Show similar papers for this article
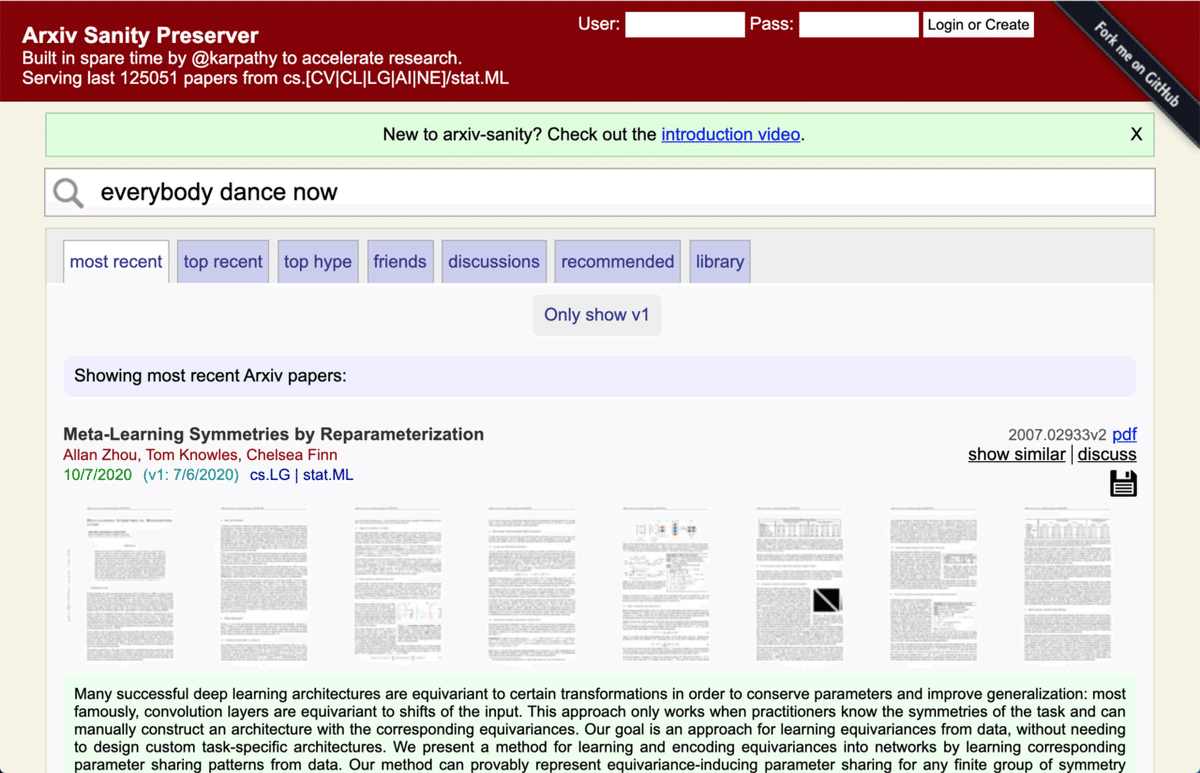1200x773 pixels. pyautogui.click(x=1016, y=454)
